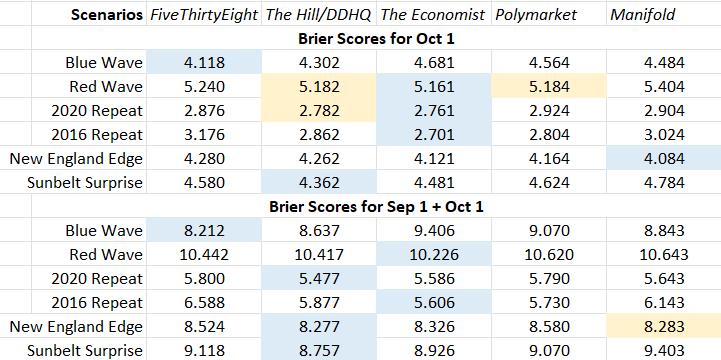Click the blue-highlighted cell with value 4.118
Image resolution: width=721 pixels, height=360 pixels.
(204, 62)
